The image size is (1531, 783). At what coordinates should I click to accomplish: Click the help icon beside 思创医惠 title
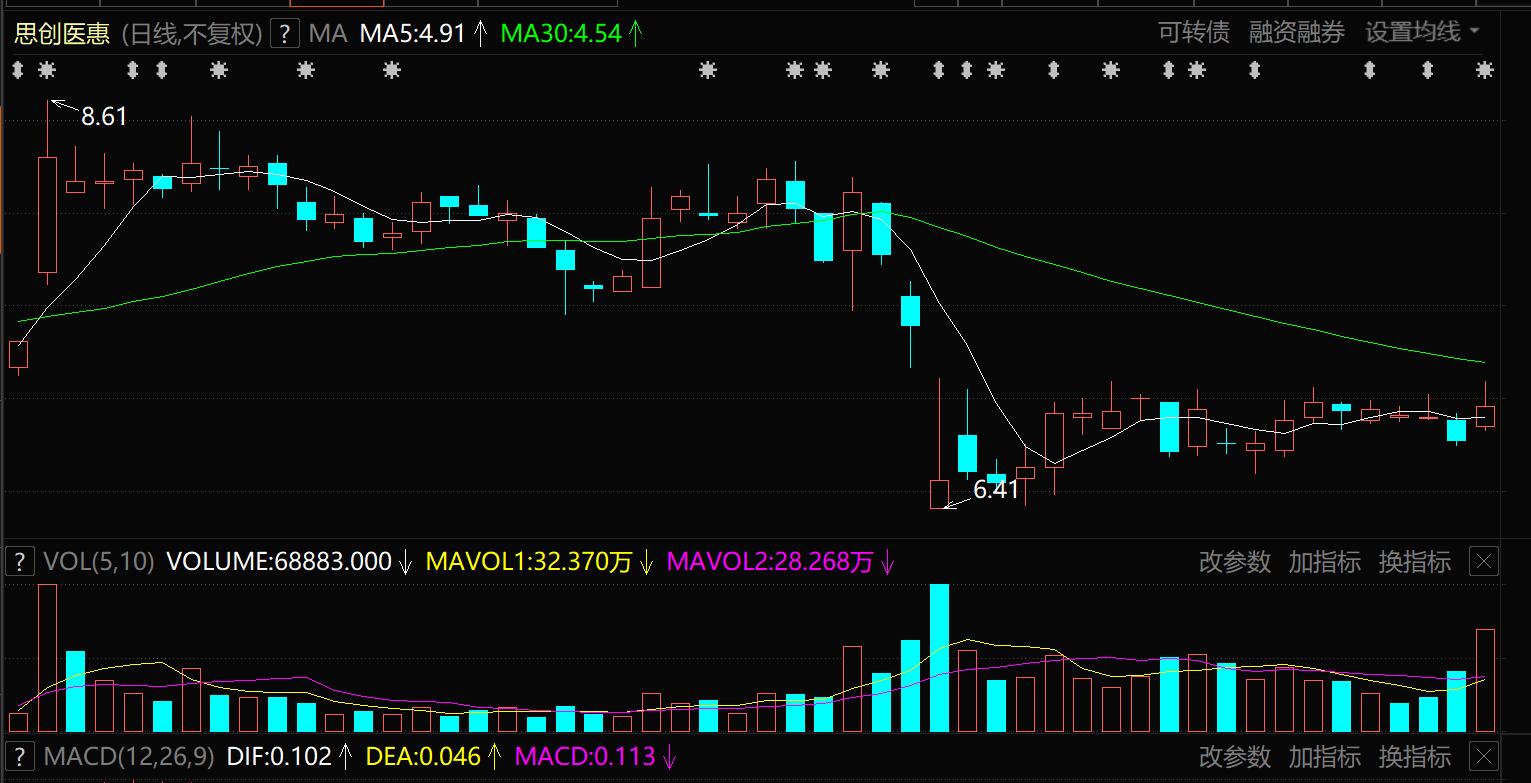285,34
